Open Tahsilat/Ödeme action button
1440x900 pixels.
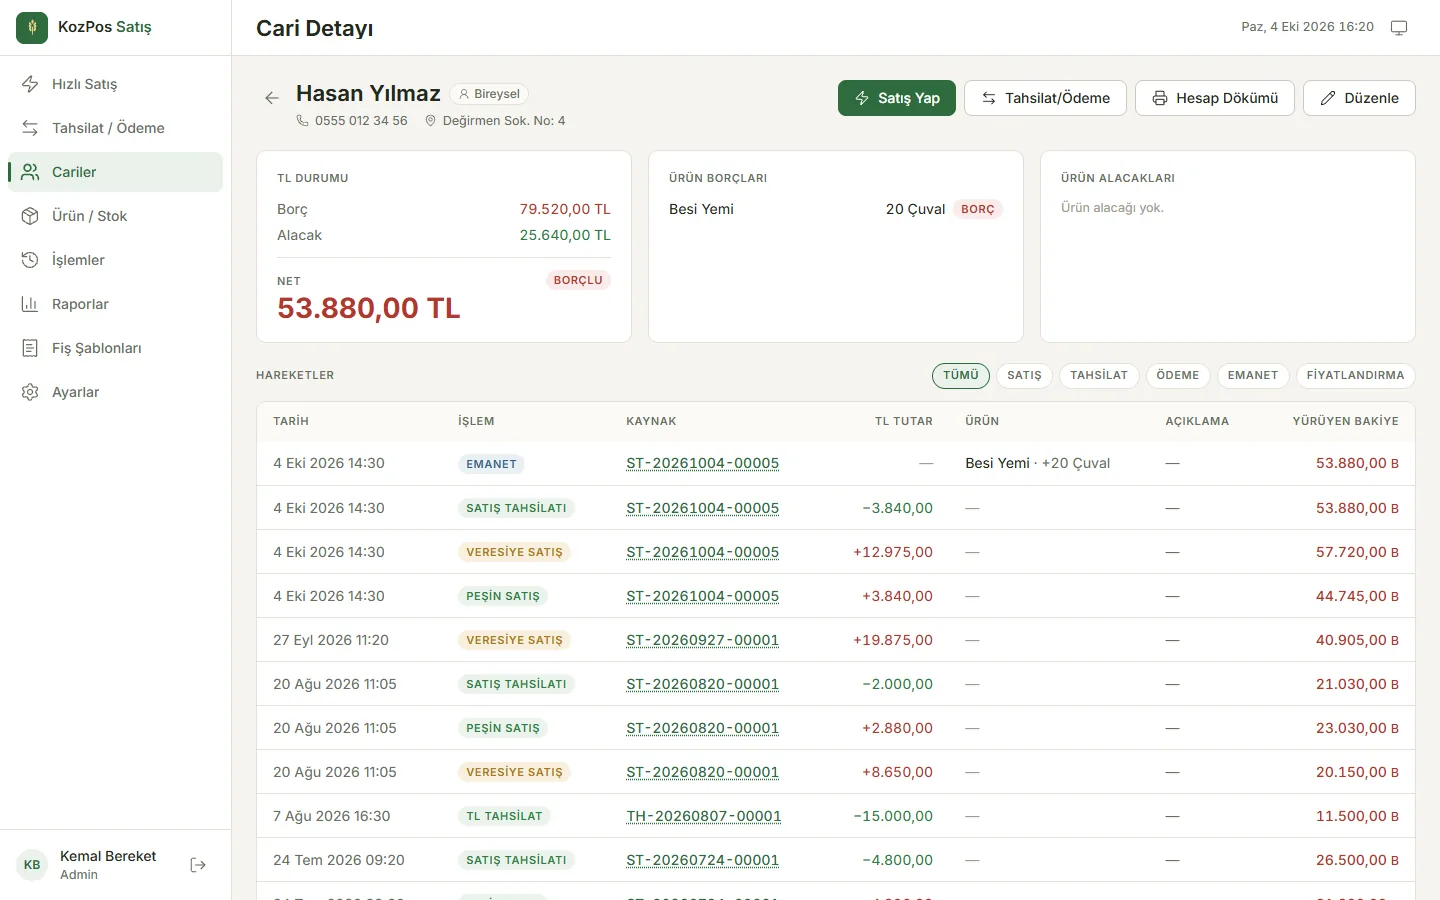[1045, 98]
